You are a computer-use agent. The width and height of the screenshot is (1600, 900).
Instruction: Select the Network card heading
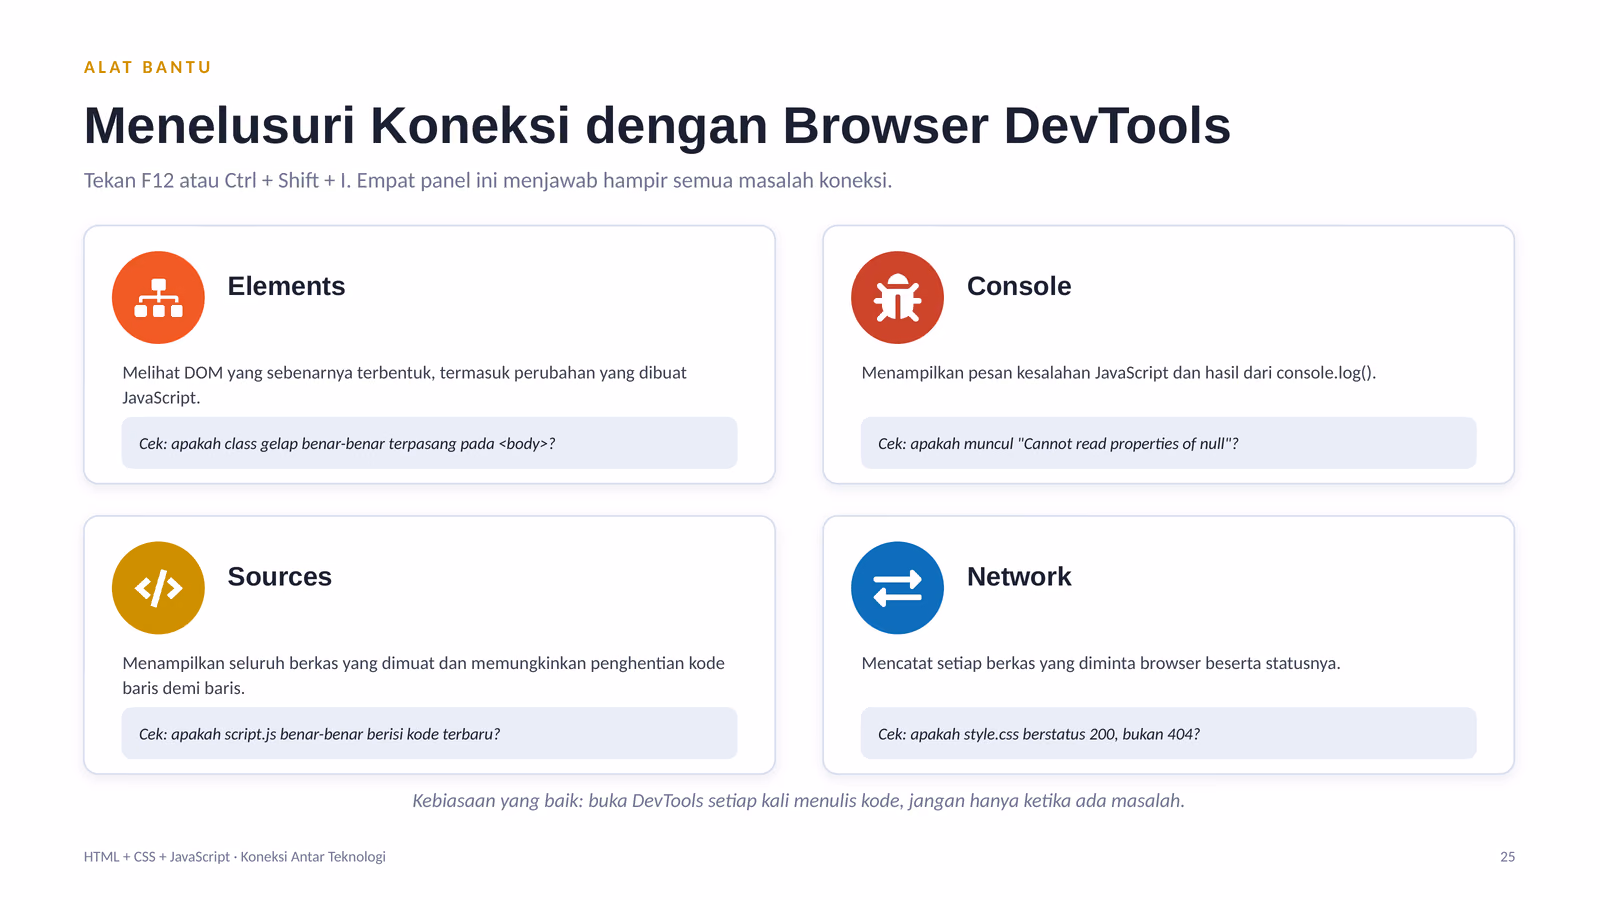coord(1019,577)
